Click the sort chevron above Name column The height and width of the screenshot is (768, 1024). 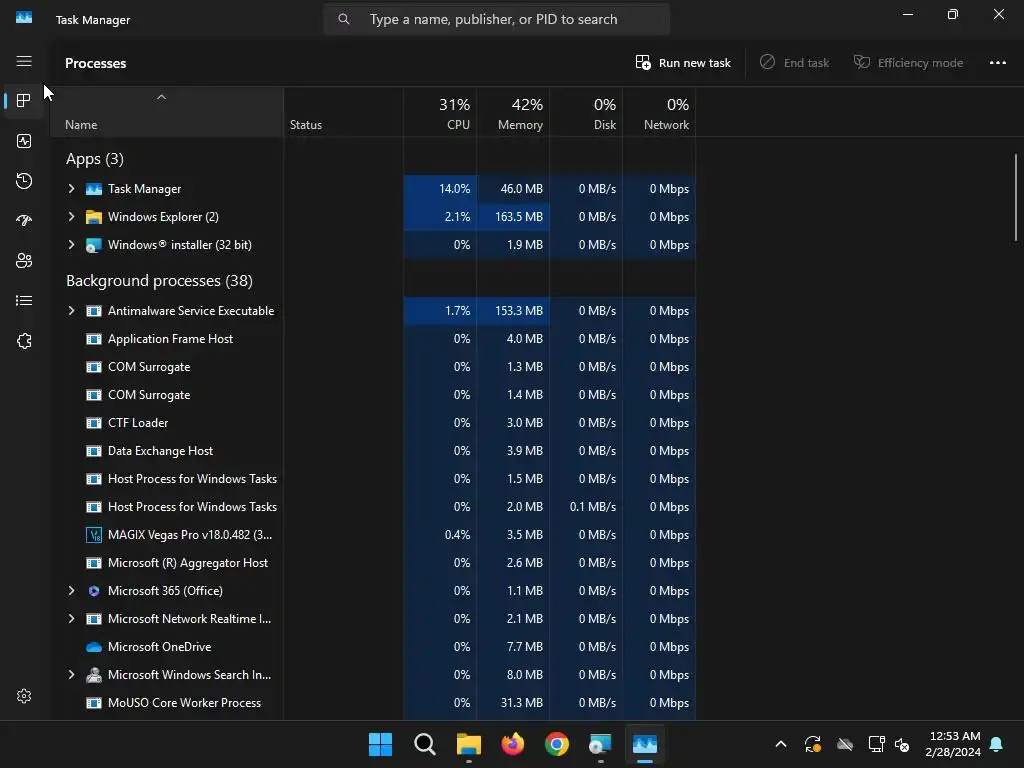point(161,97)
